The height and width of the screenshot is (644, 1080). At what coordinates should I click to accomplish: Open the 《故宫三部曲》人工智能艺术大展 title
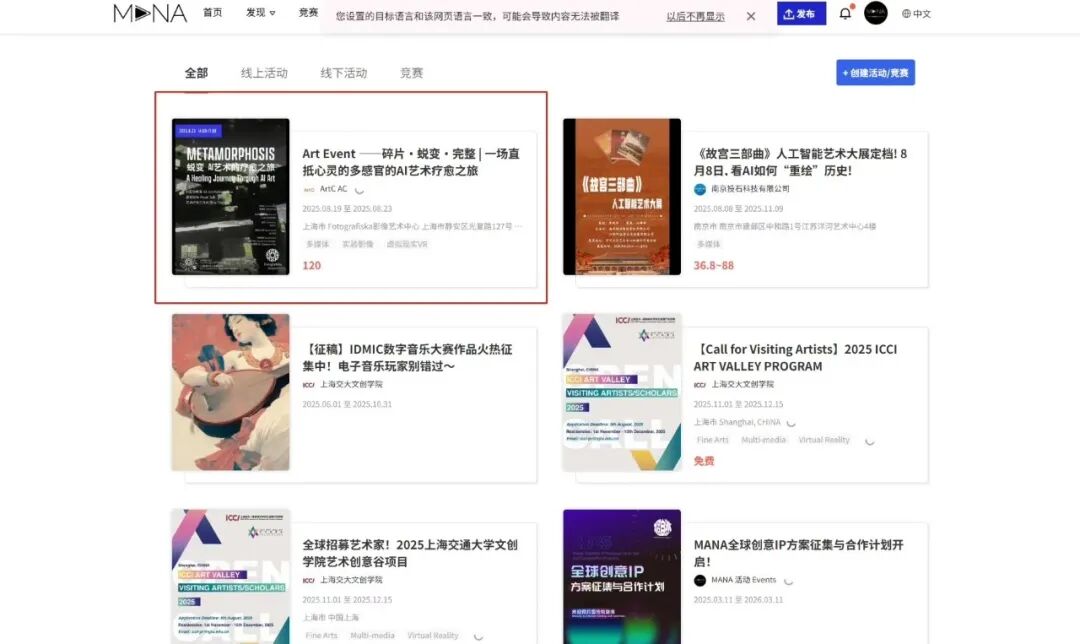(800, 162)
